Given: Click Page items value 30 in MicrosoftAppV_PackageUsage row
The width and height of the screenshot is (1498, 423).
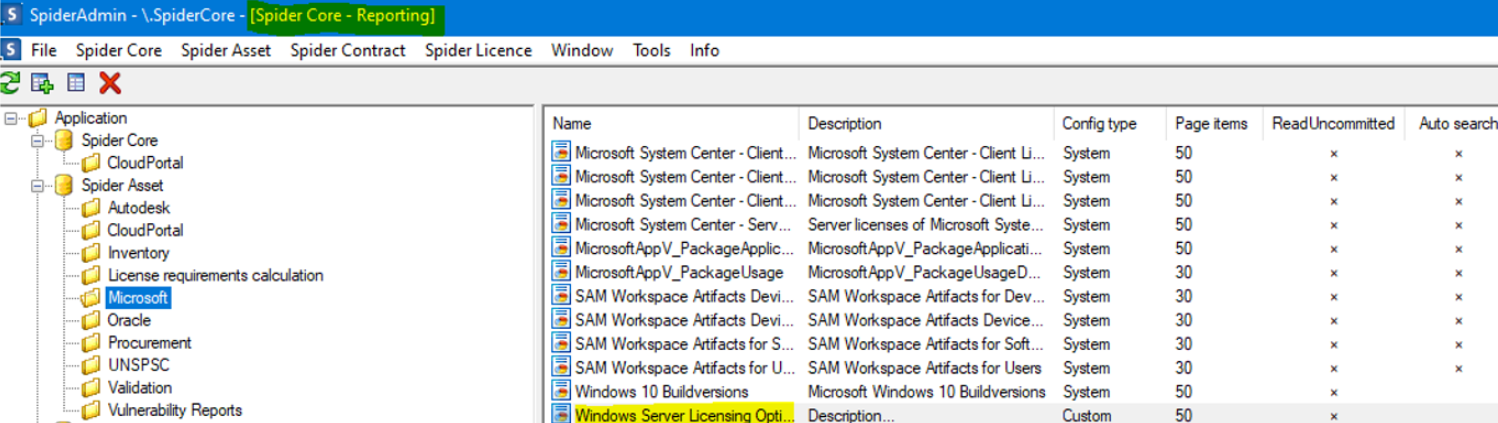Looking at the screenshot, I should coord(1184,272).
